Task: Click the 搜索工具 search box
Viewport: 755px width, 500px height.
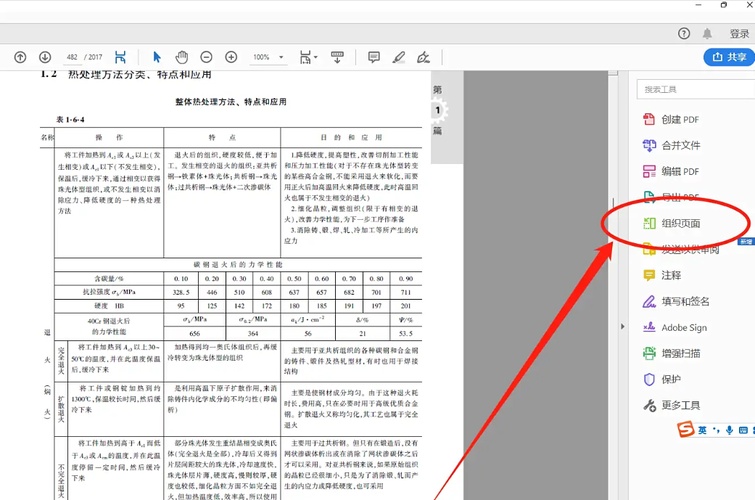Action: tap(692, 89)
